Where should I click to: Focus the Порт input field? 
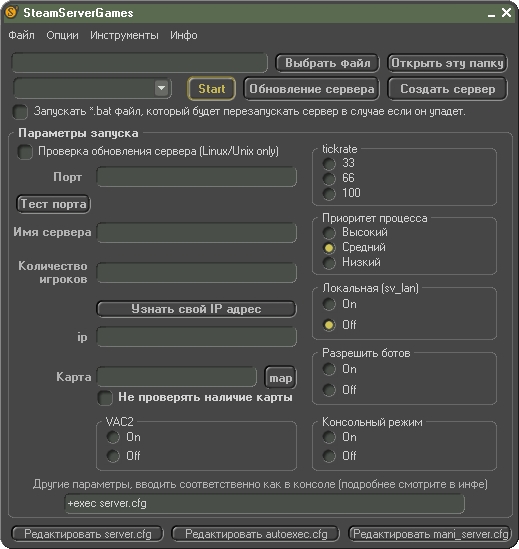tap(196, 176)
